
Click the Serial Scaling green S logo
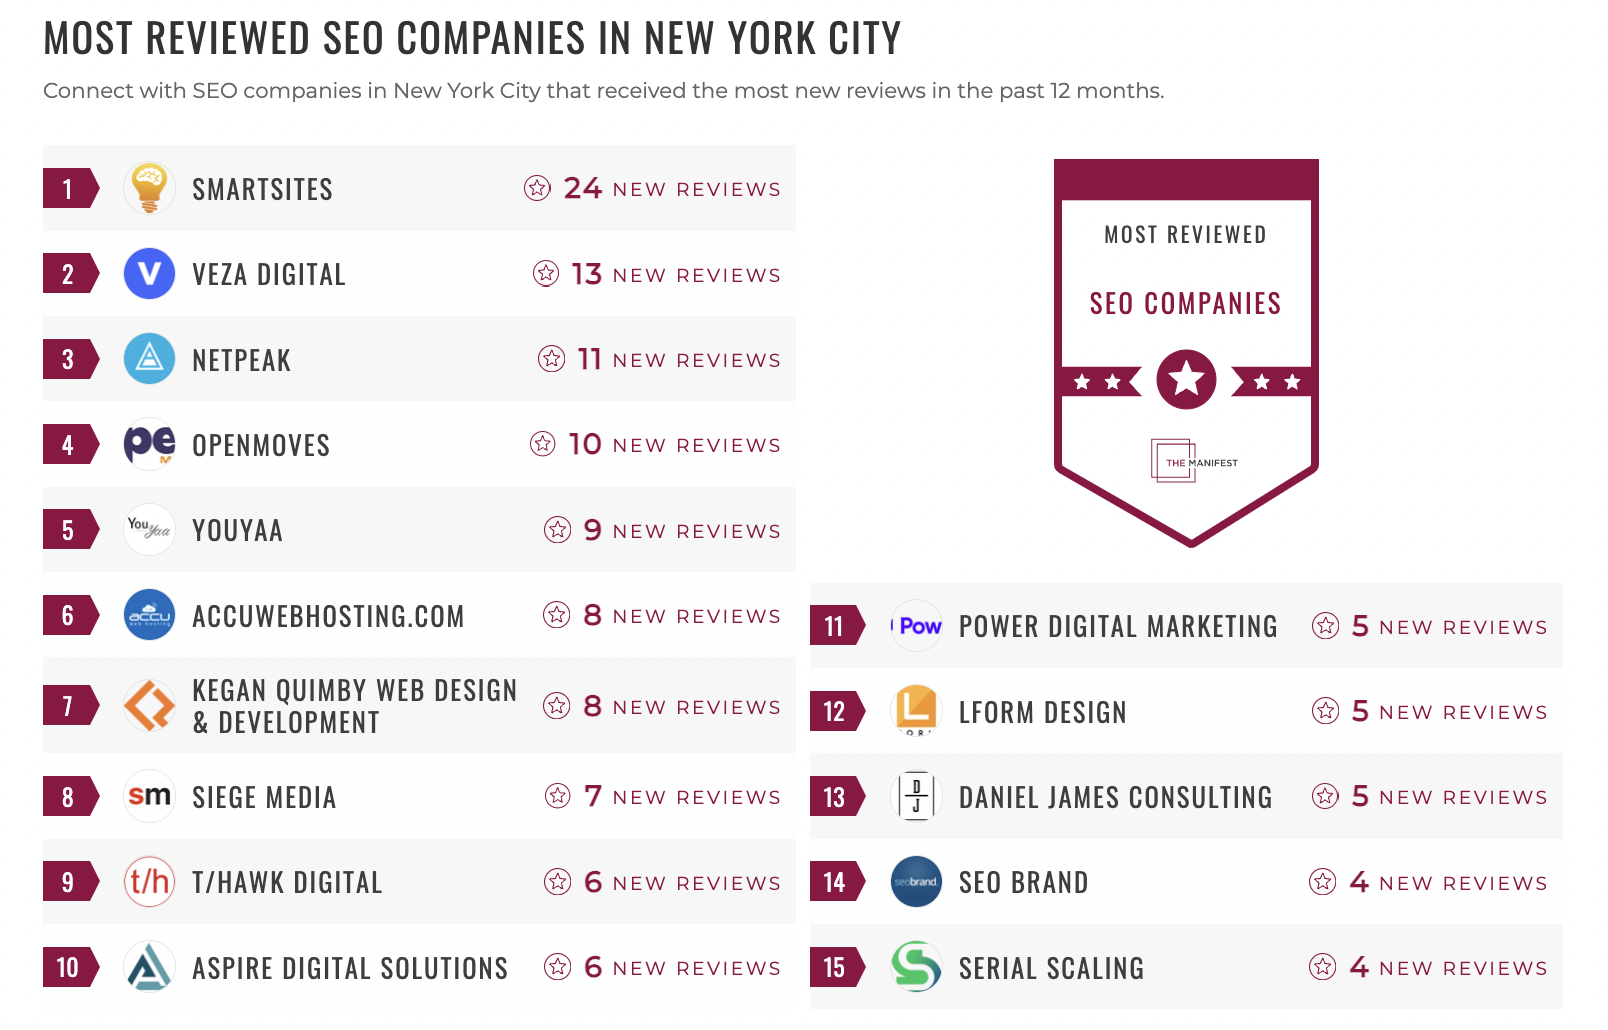click(916, 967)
